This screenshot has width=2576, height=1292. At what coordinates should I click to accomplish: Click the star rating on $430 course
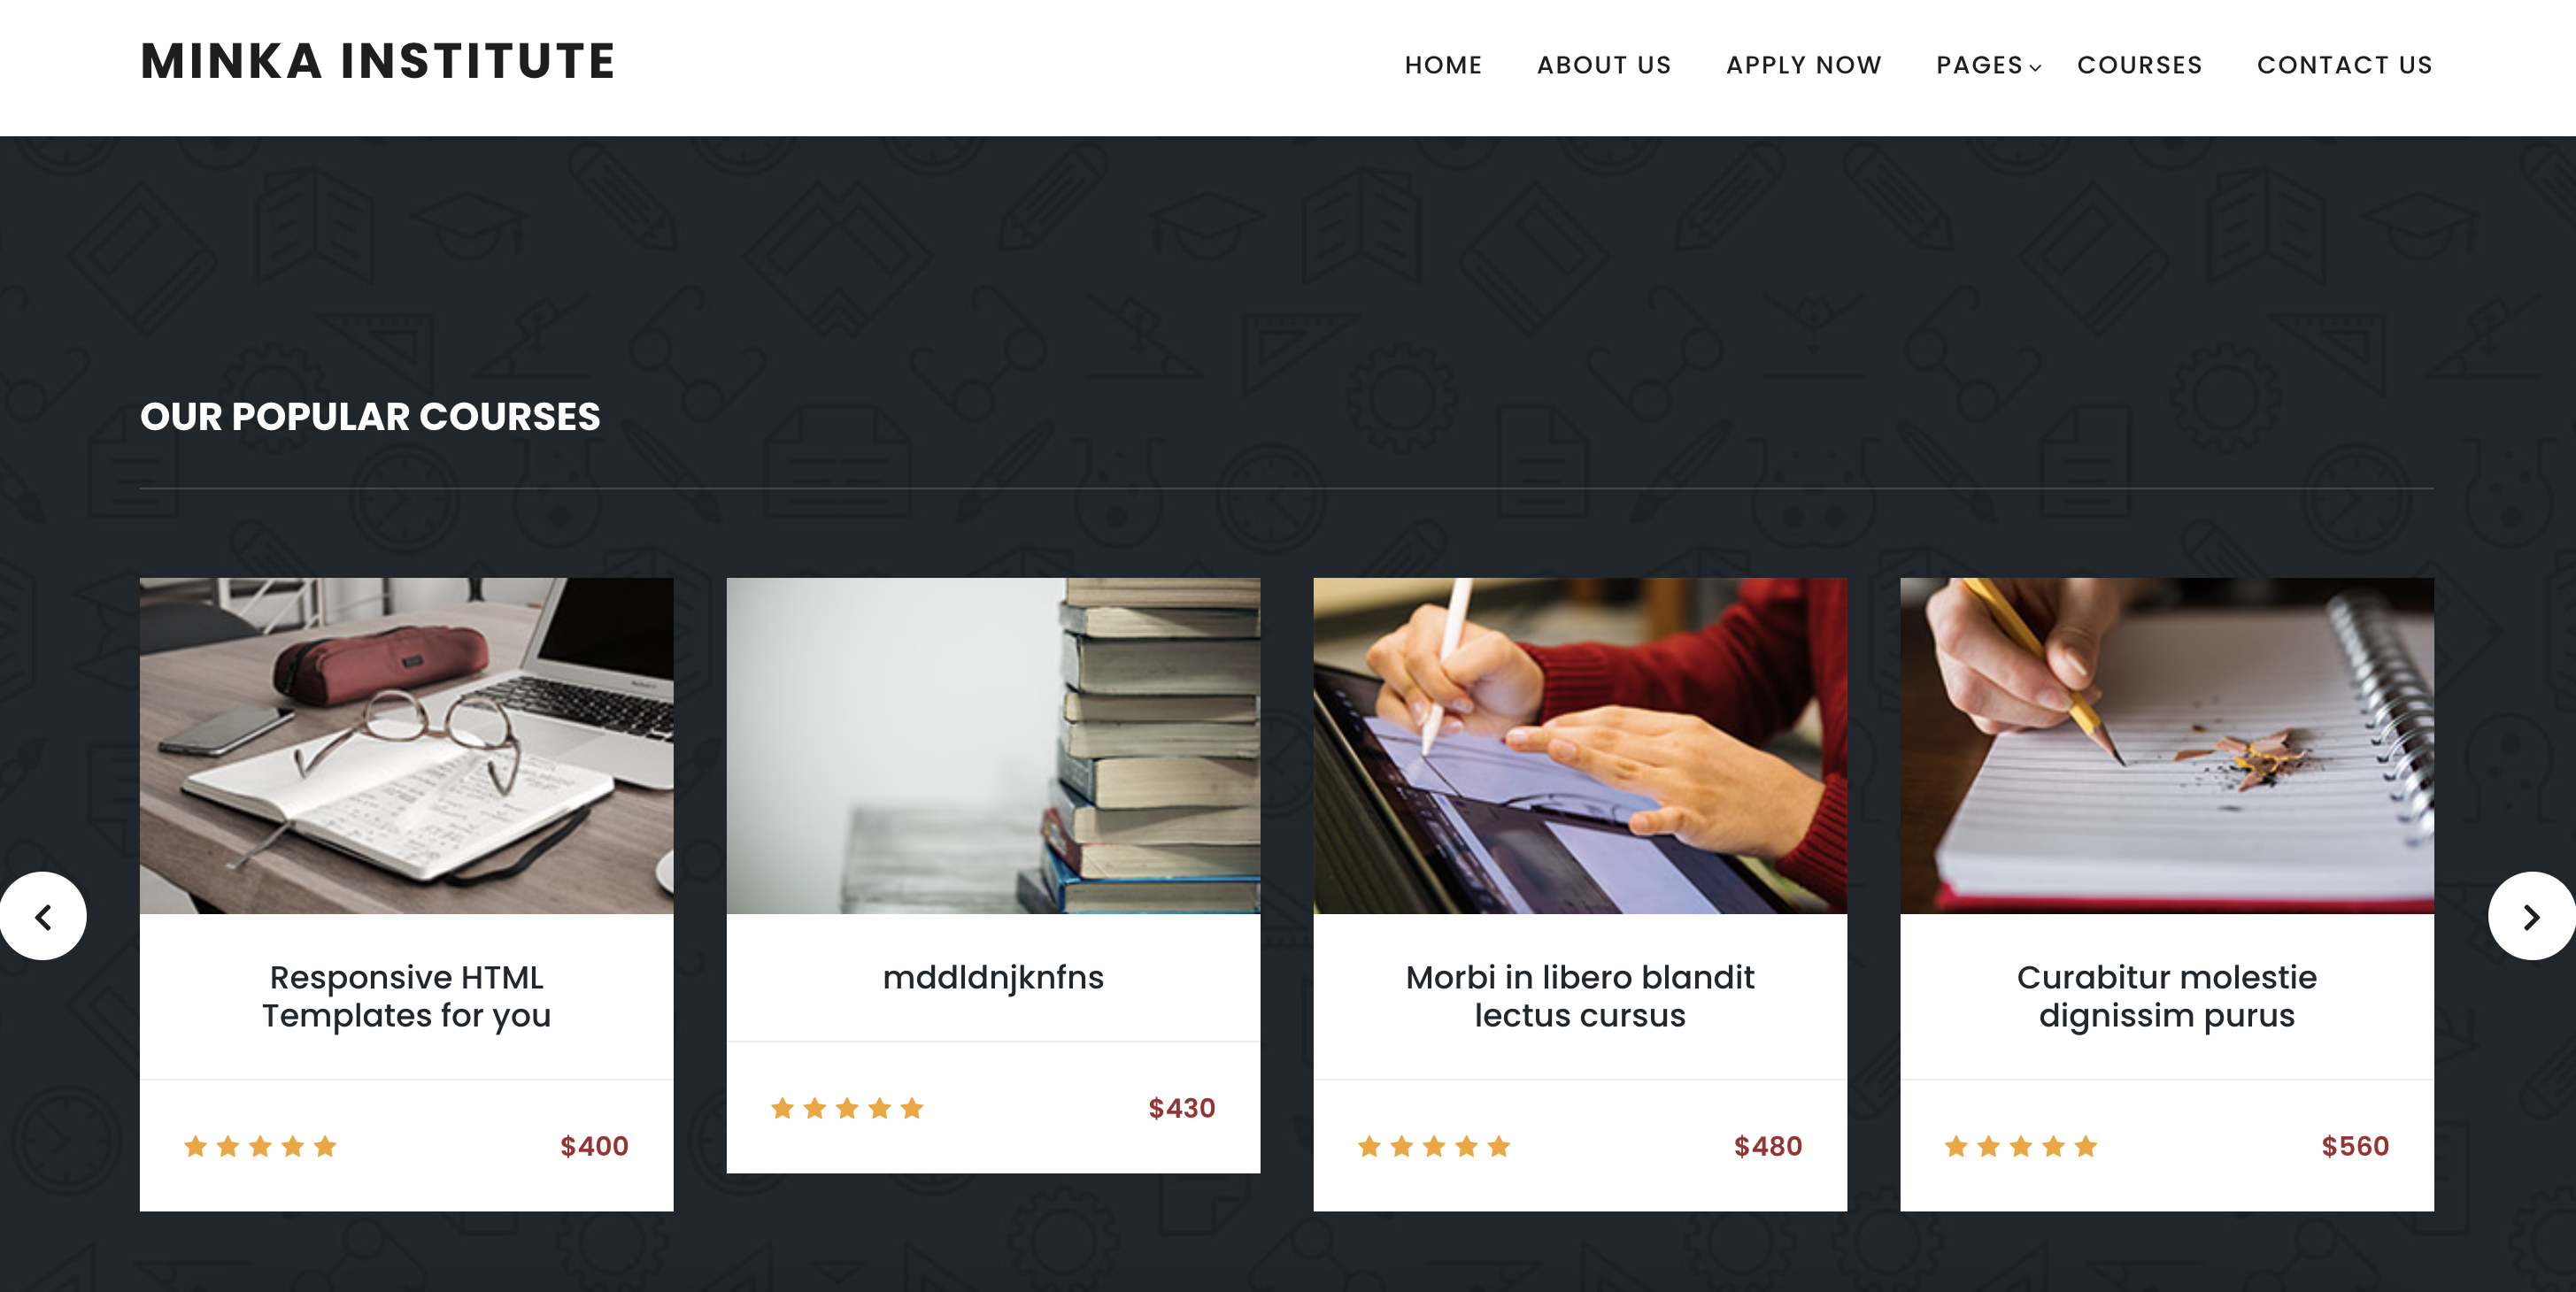[847, 1108]
